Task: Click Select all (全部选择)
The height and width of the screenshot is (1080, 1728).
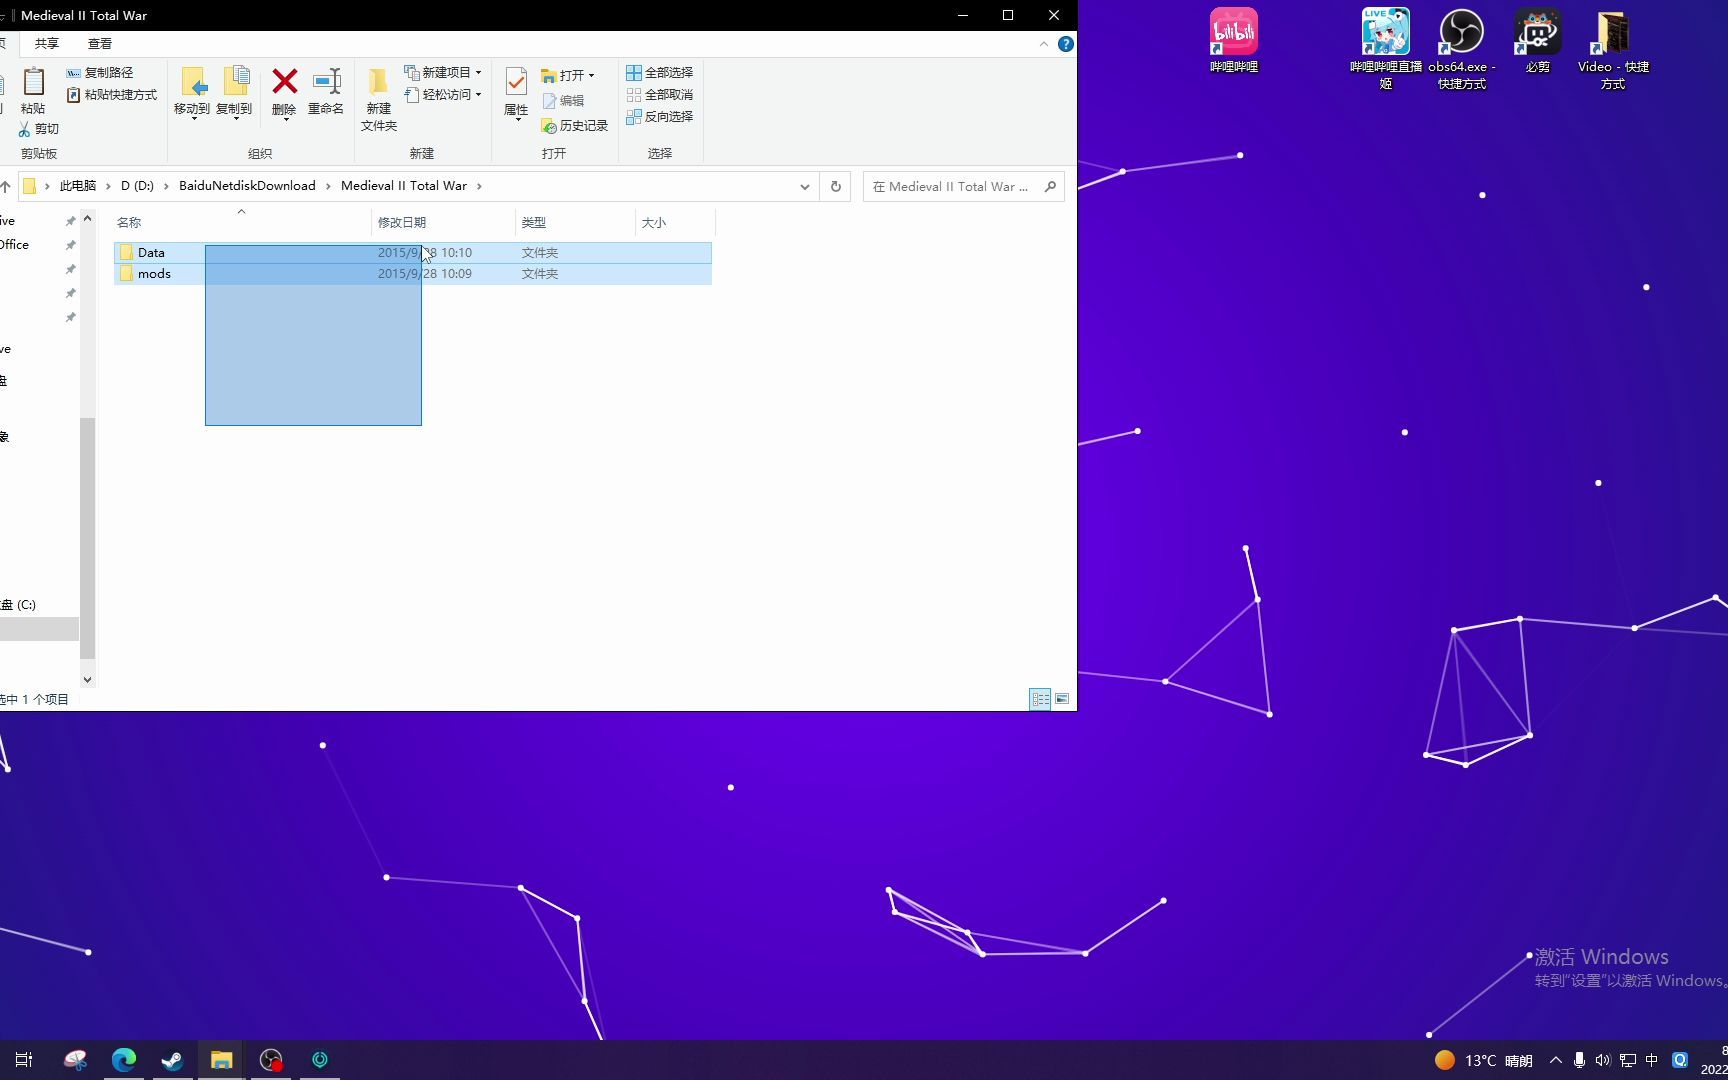Action: click(x=660, y=73)
